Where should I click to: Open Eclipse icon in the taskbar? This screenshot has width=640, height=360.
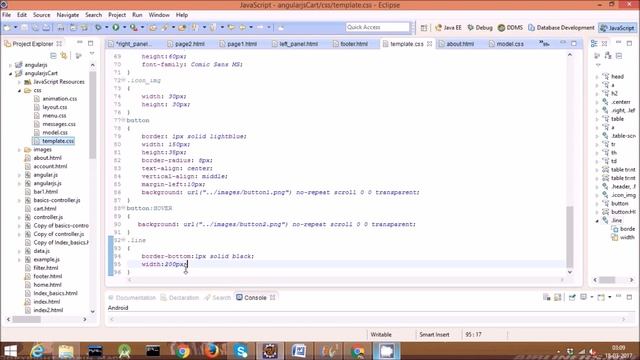coord(270,351)
